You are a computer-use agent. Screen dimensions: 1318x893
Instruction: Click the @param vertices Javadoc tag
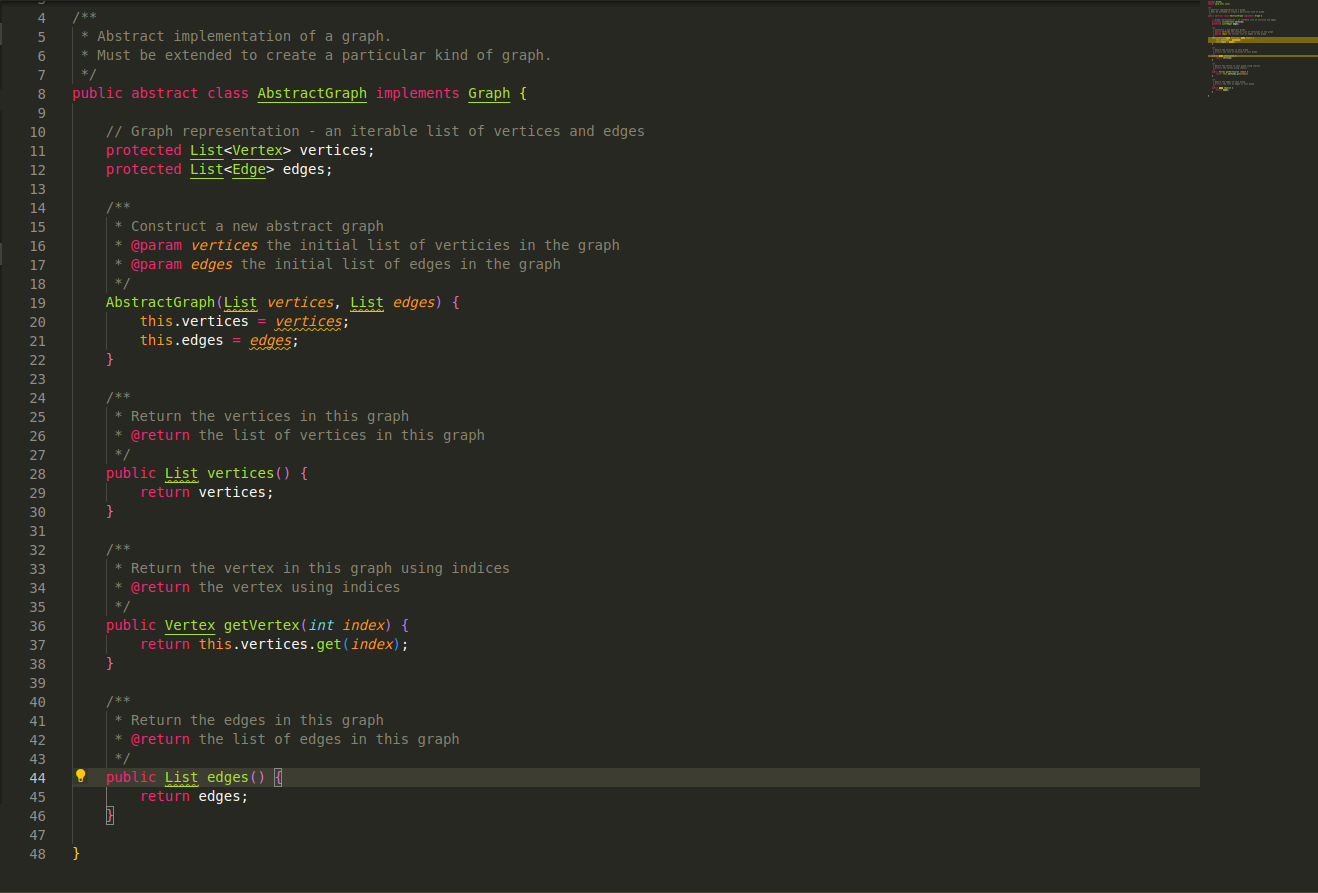156,245
